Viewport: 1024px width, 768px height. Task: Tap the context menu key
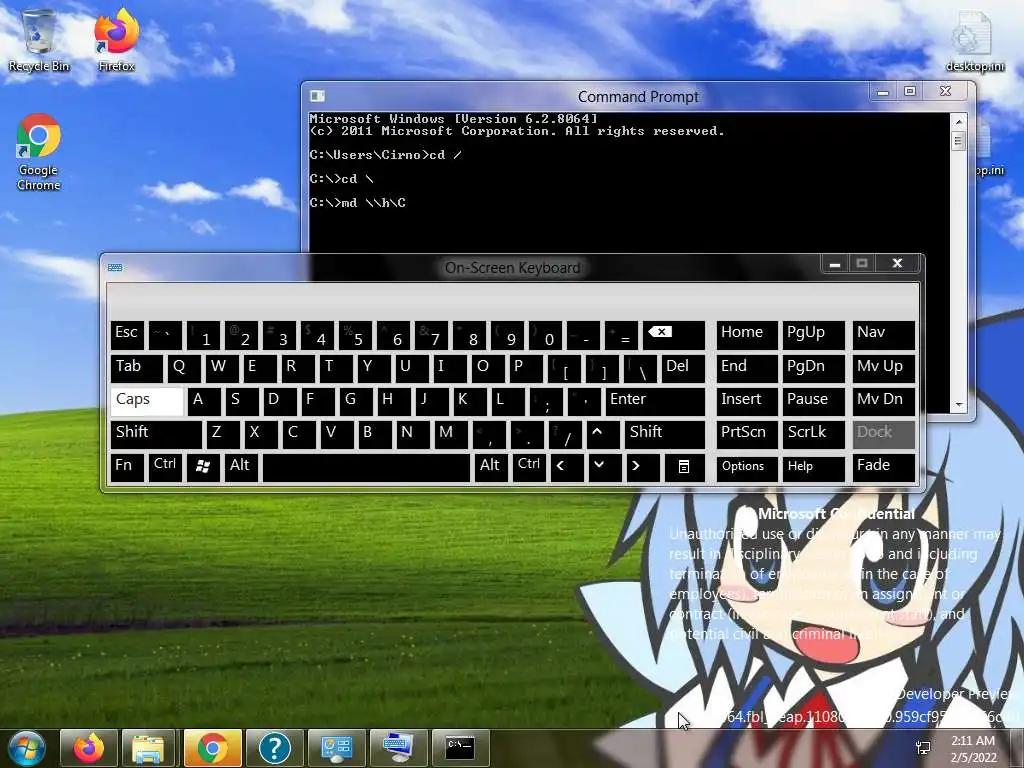click(x=684, y=468)
